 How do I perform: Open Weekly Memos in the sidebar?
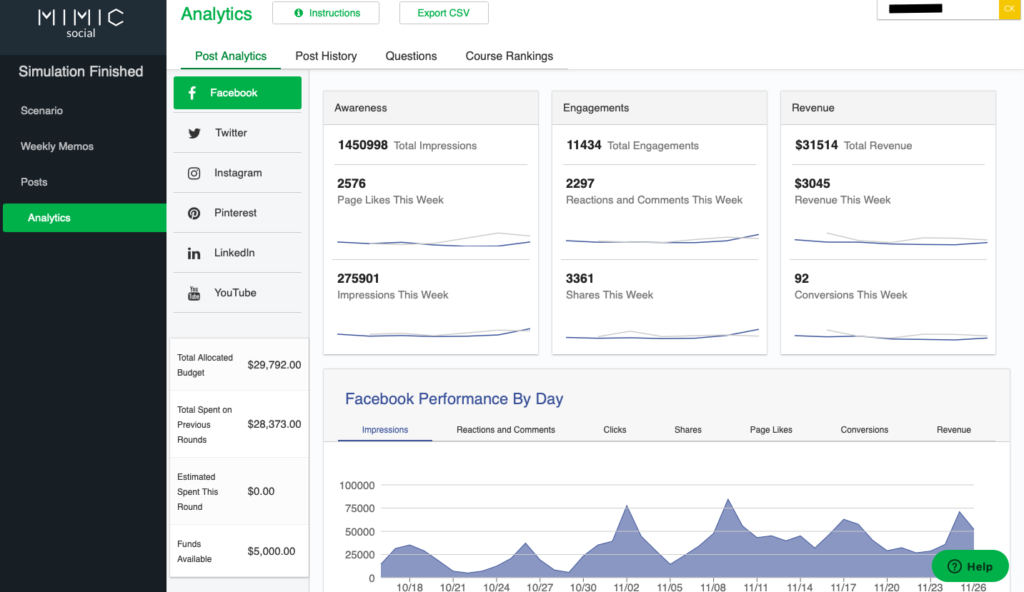coord(57,146)
